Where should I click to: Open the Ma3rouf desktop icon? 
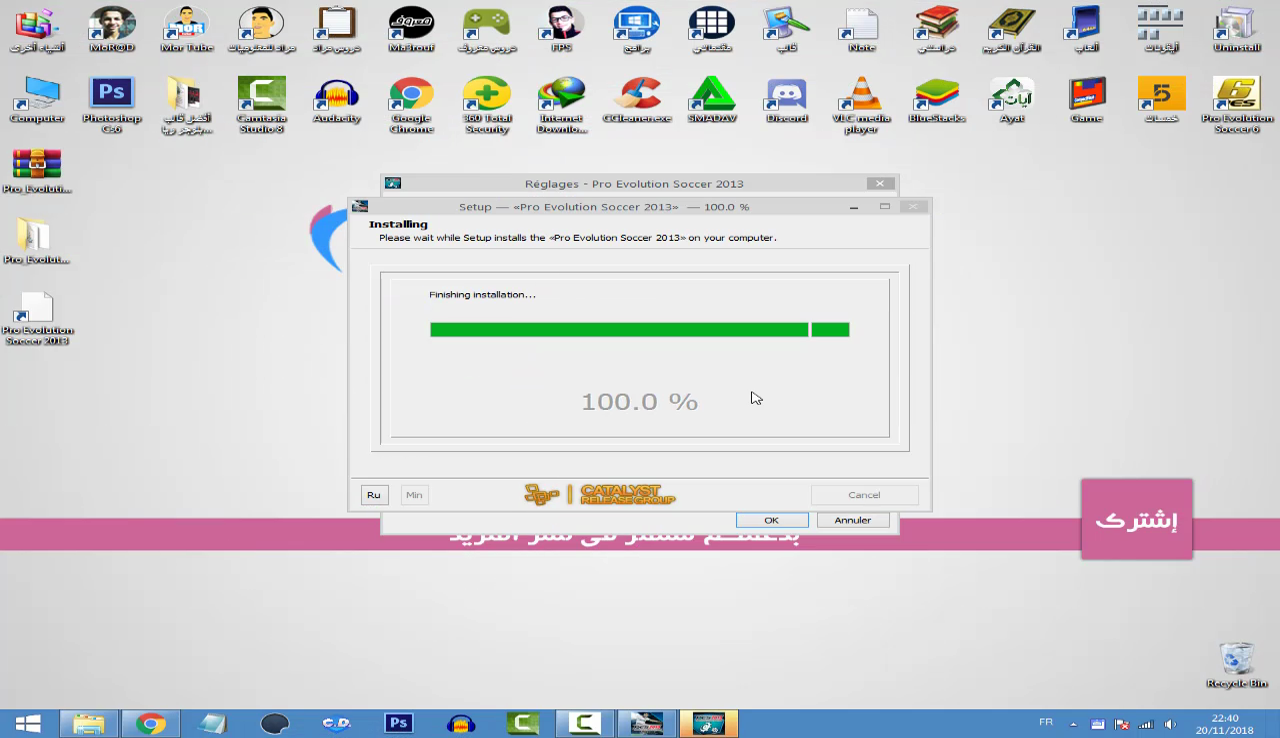click(411, 30)
